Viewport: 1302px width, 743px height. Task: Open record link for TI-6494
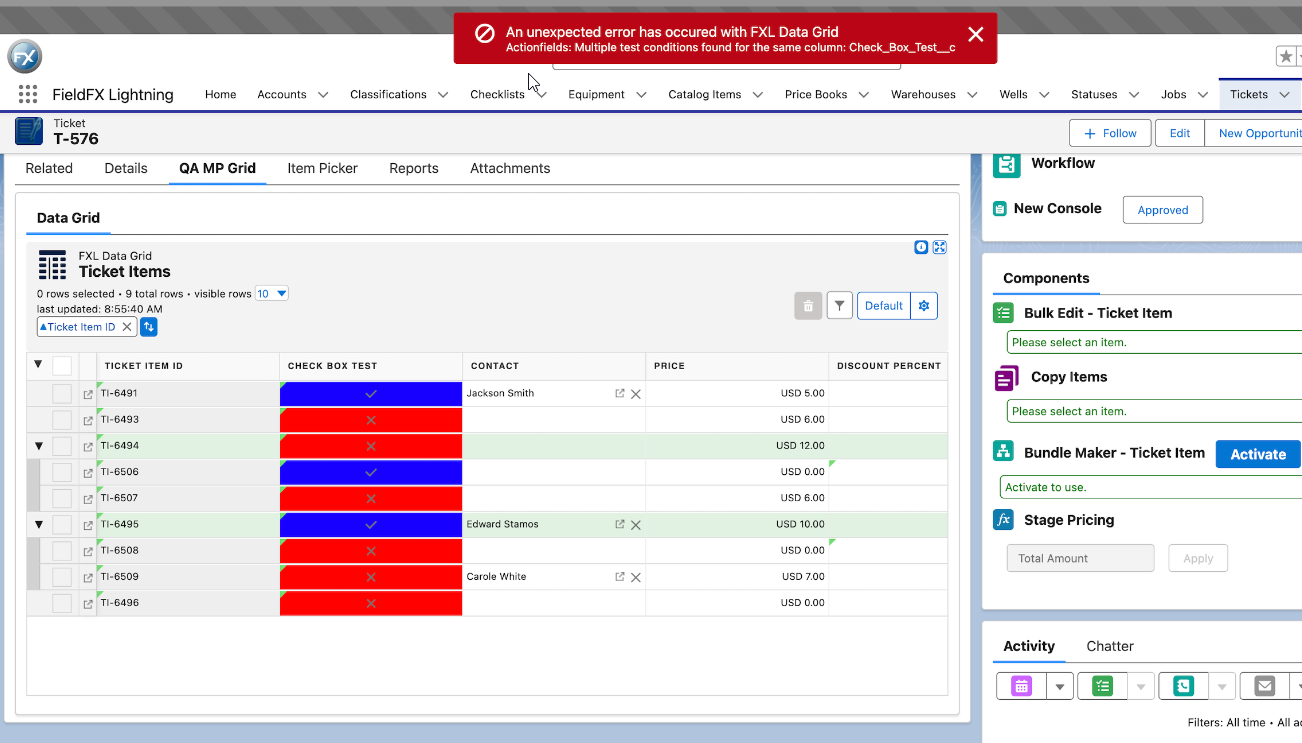(88, 446)
